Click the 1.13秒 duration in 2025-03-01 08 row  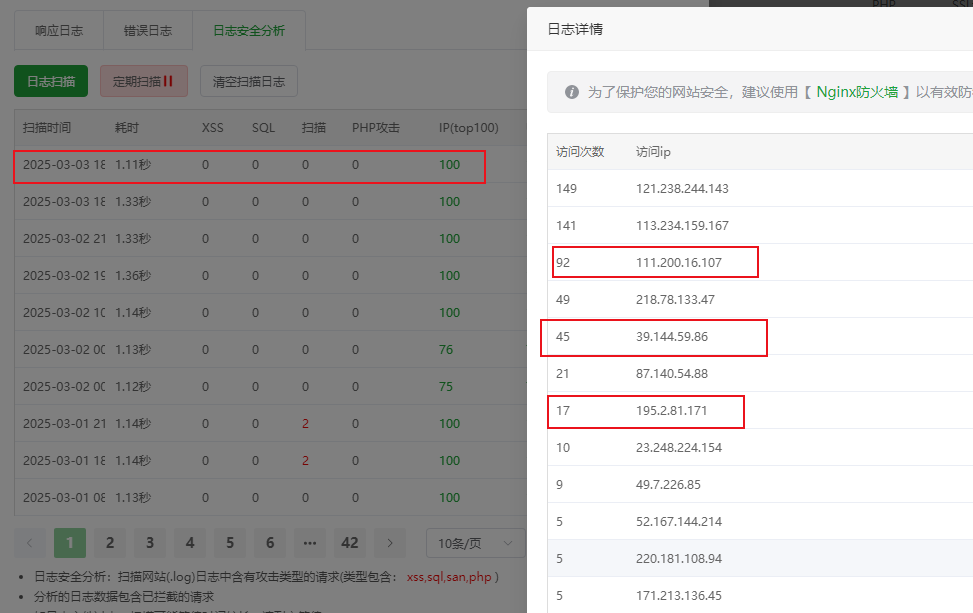click(x=133, y=498)
